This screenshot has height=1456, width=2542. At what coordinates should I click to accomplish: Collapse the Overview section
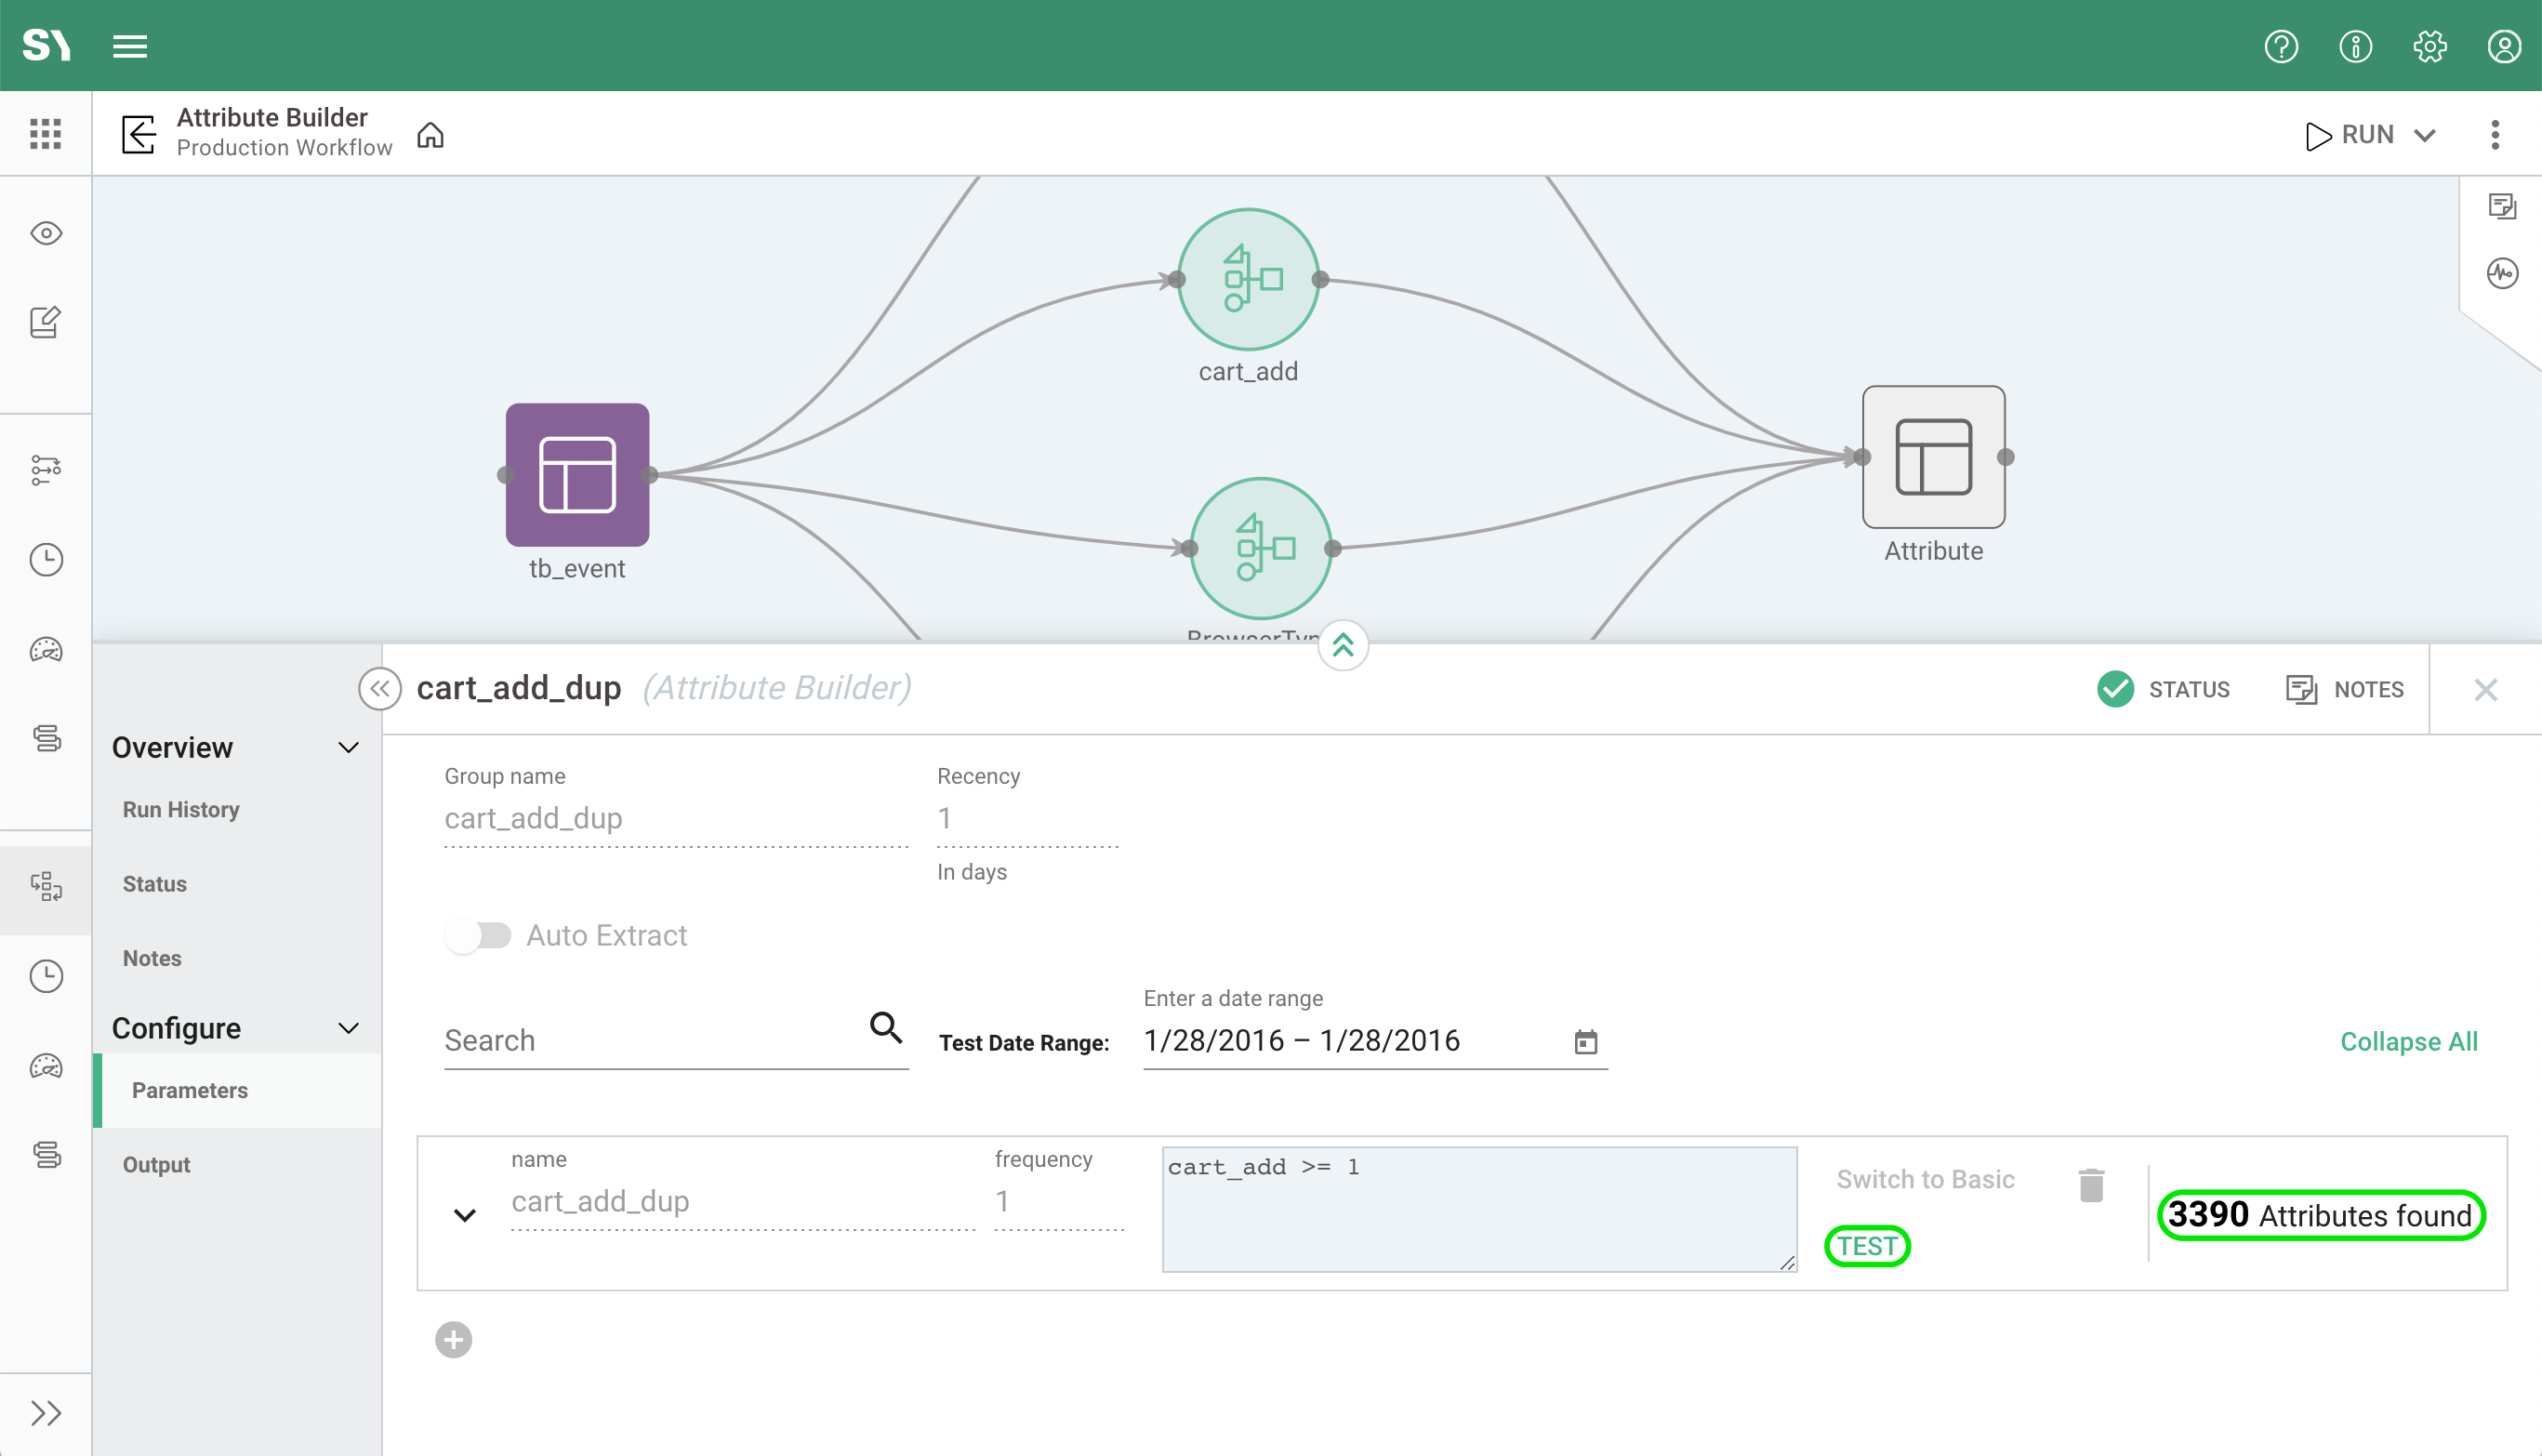click(x=348, y=747)
